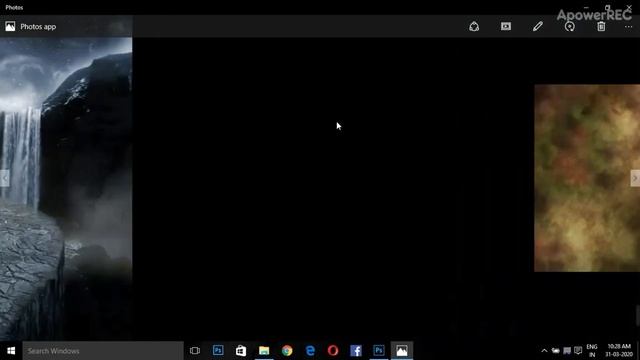
Task: Select the brown textured image
Action: pos(587,178)
